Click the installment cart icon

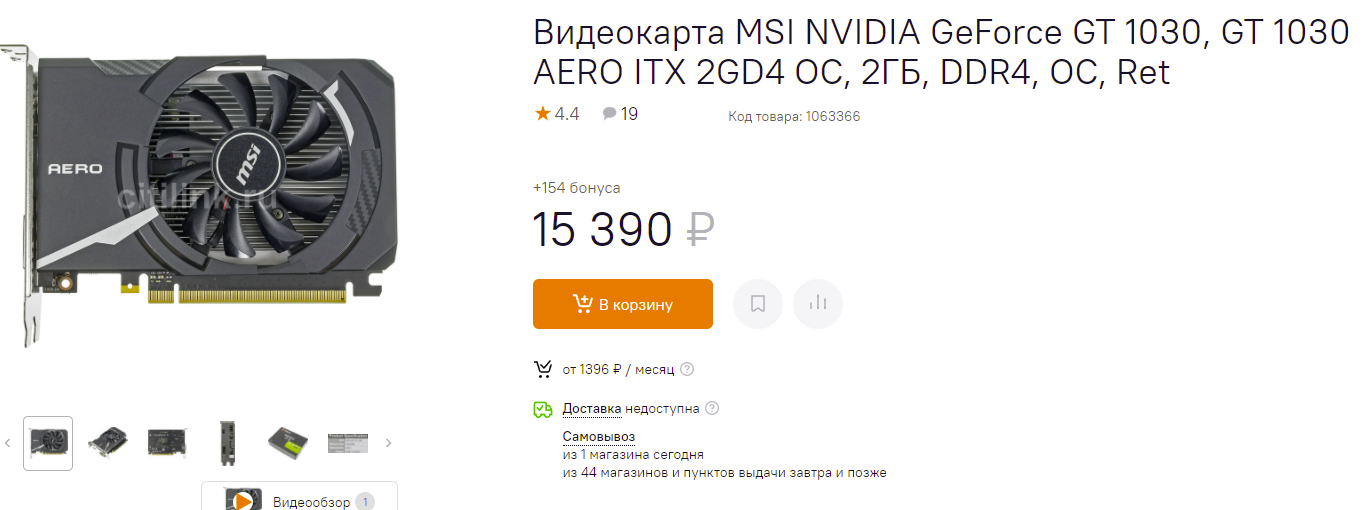point(543,369)
